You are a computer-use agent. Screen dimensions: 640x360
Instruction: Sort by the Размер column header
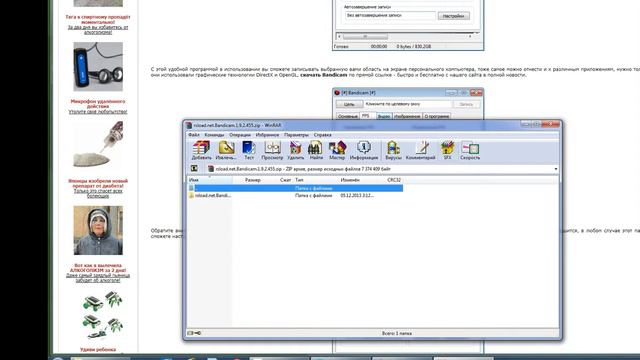[x=253, y=180]
